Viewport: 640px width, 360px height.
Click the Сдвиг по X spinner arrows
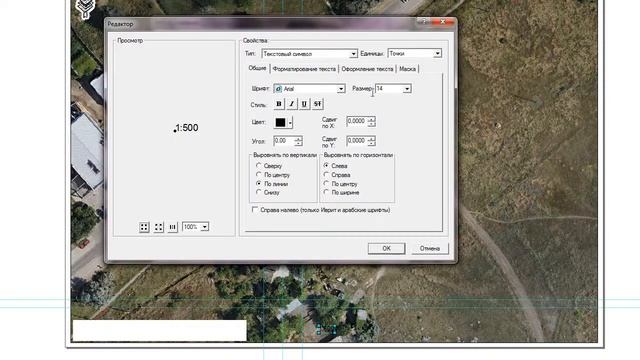(371, 122)
